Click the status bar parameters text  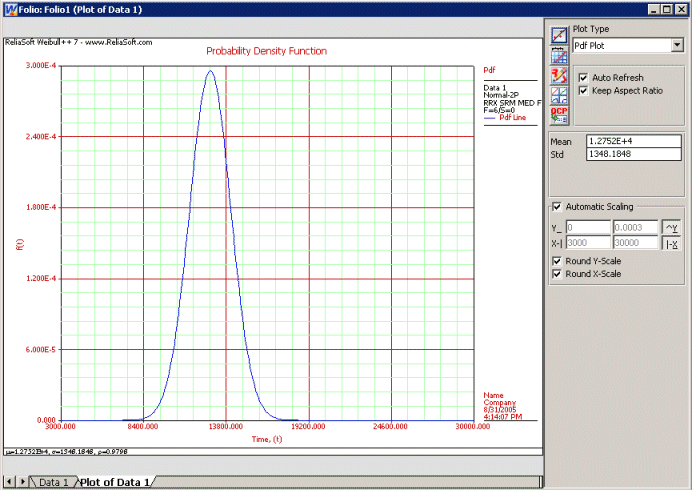[66, 452]
